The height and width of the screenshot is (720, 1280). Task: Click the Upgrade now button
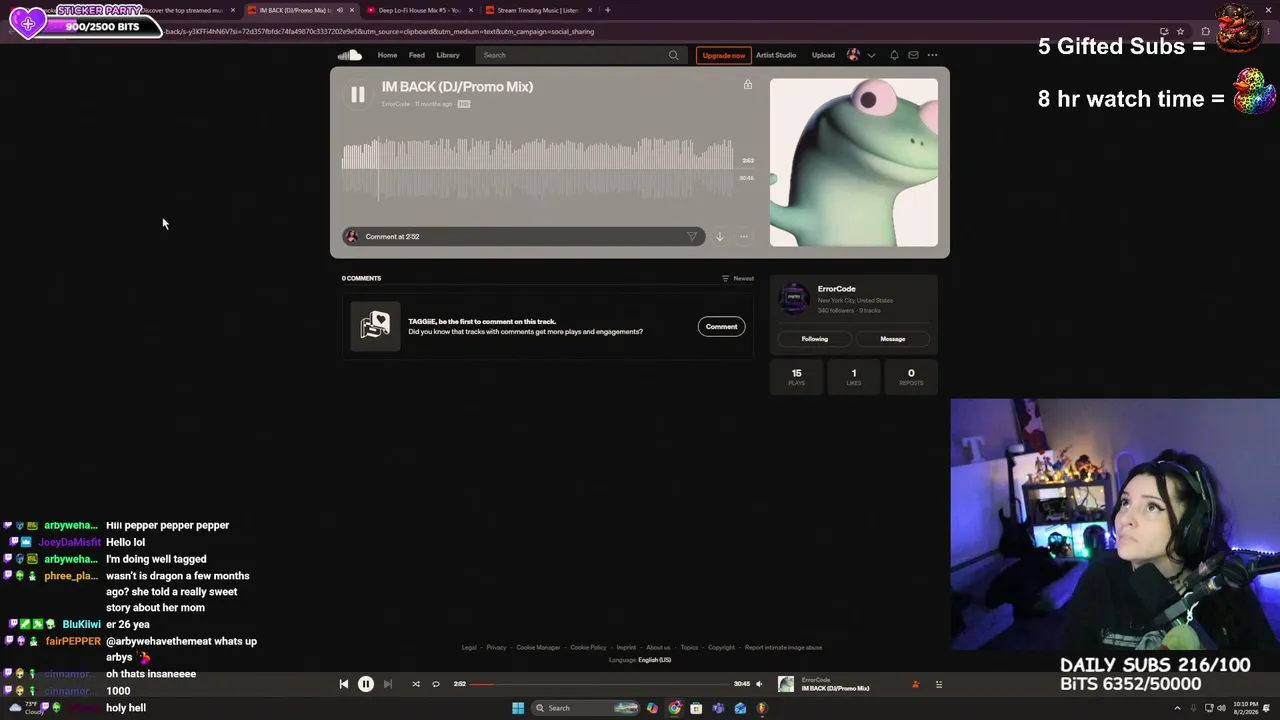click(723, 55)
